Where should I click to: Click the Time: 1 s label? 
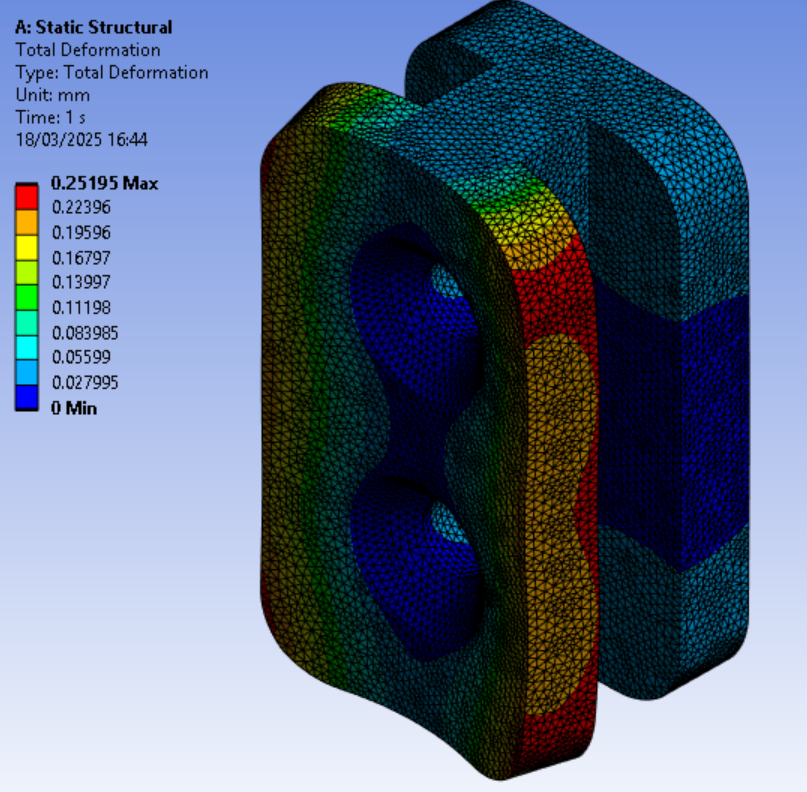[51, 117]
